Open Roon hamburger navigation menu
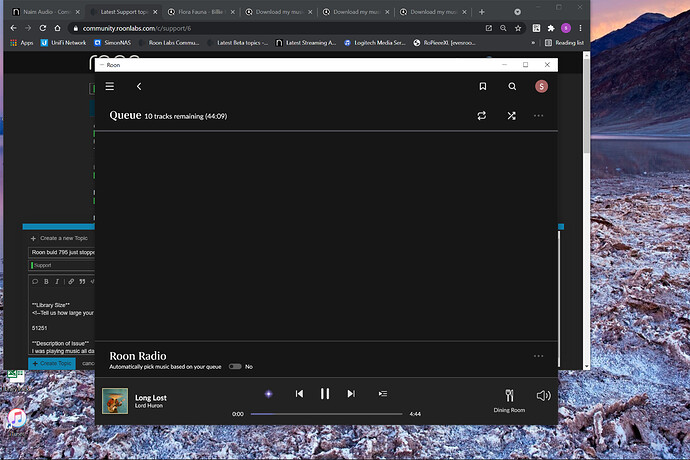The width and height of the screenshot is (690, 460). (x=110, y=86)
